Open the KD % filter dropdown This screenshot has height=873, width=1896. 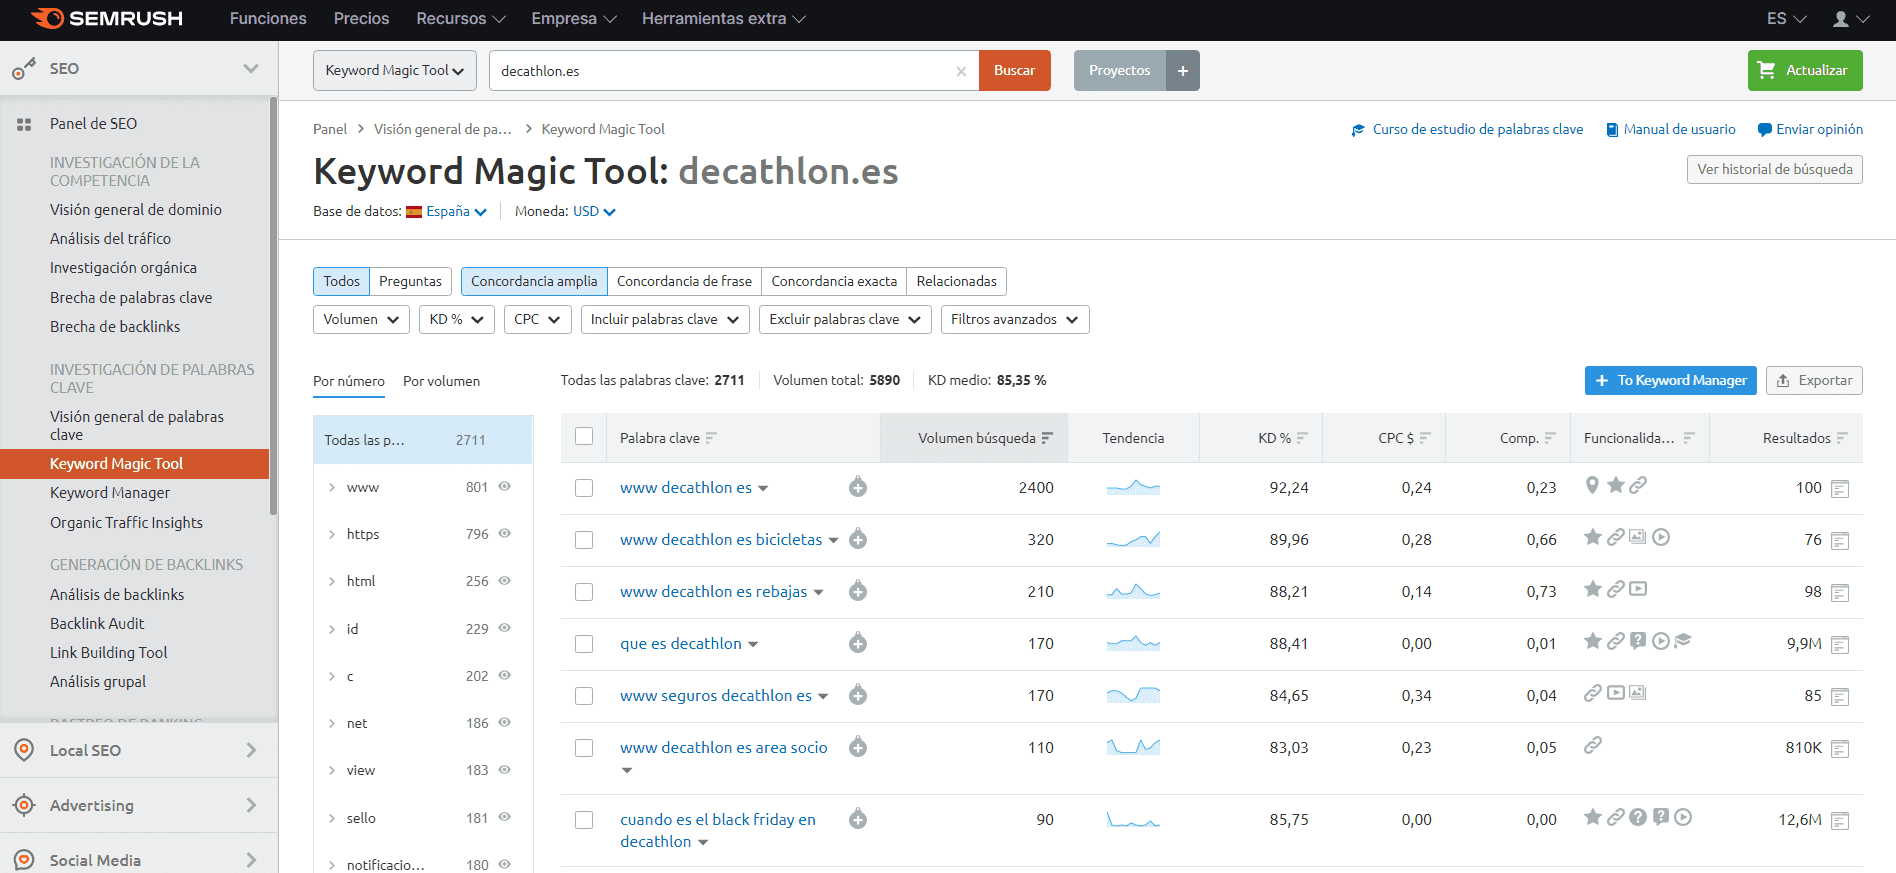click(456, 319)
